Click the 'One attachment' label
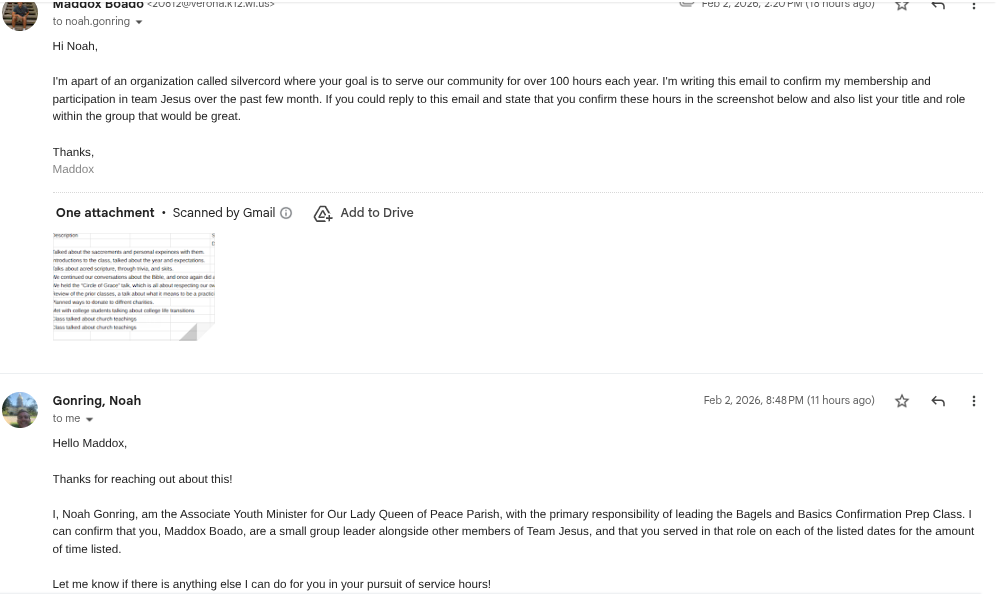The image size is (998, 605). tap(105, 213)
